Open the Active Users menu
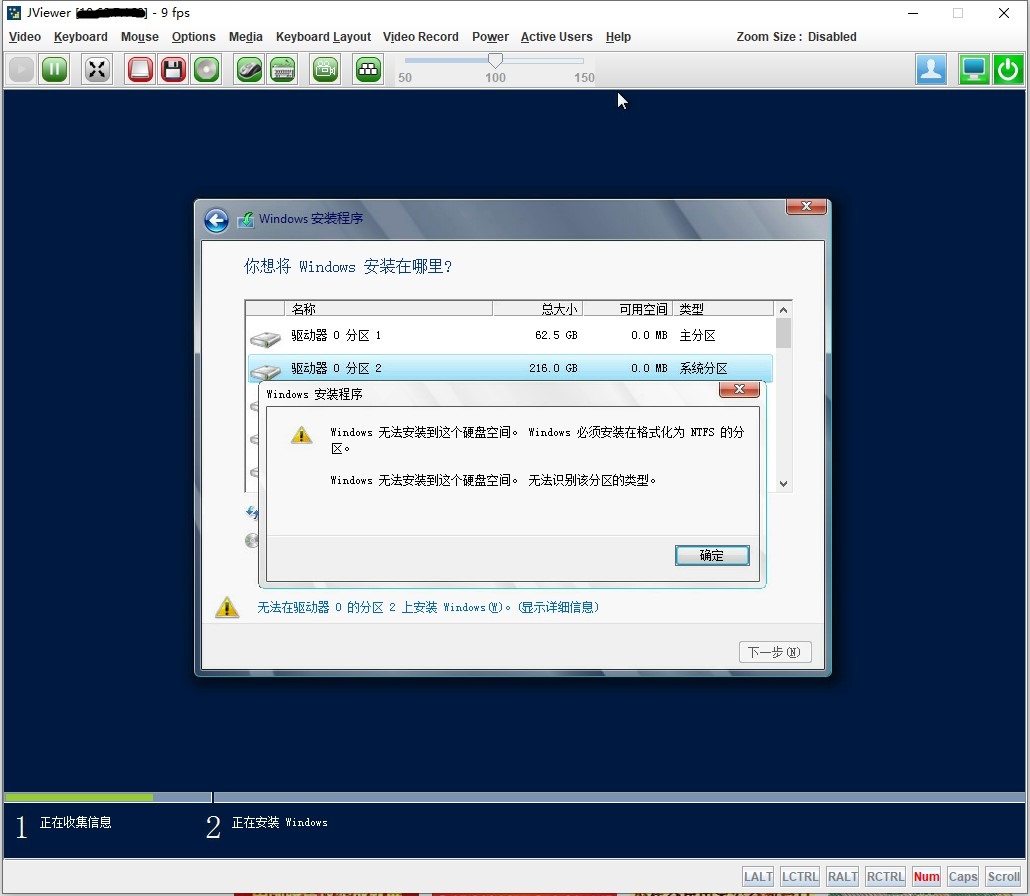Screen dimensions: 1030x896 point(556,37)
